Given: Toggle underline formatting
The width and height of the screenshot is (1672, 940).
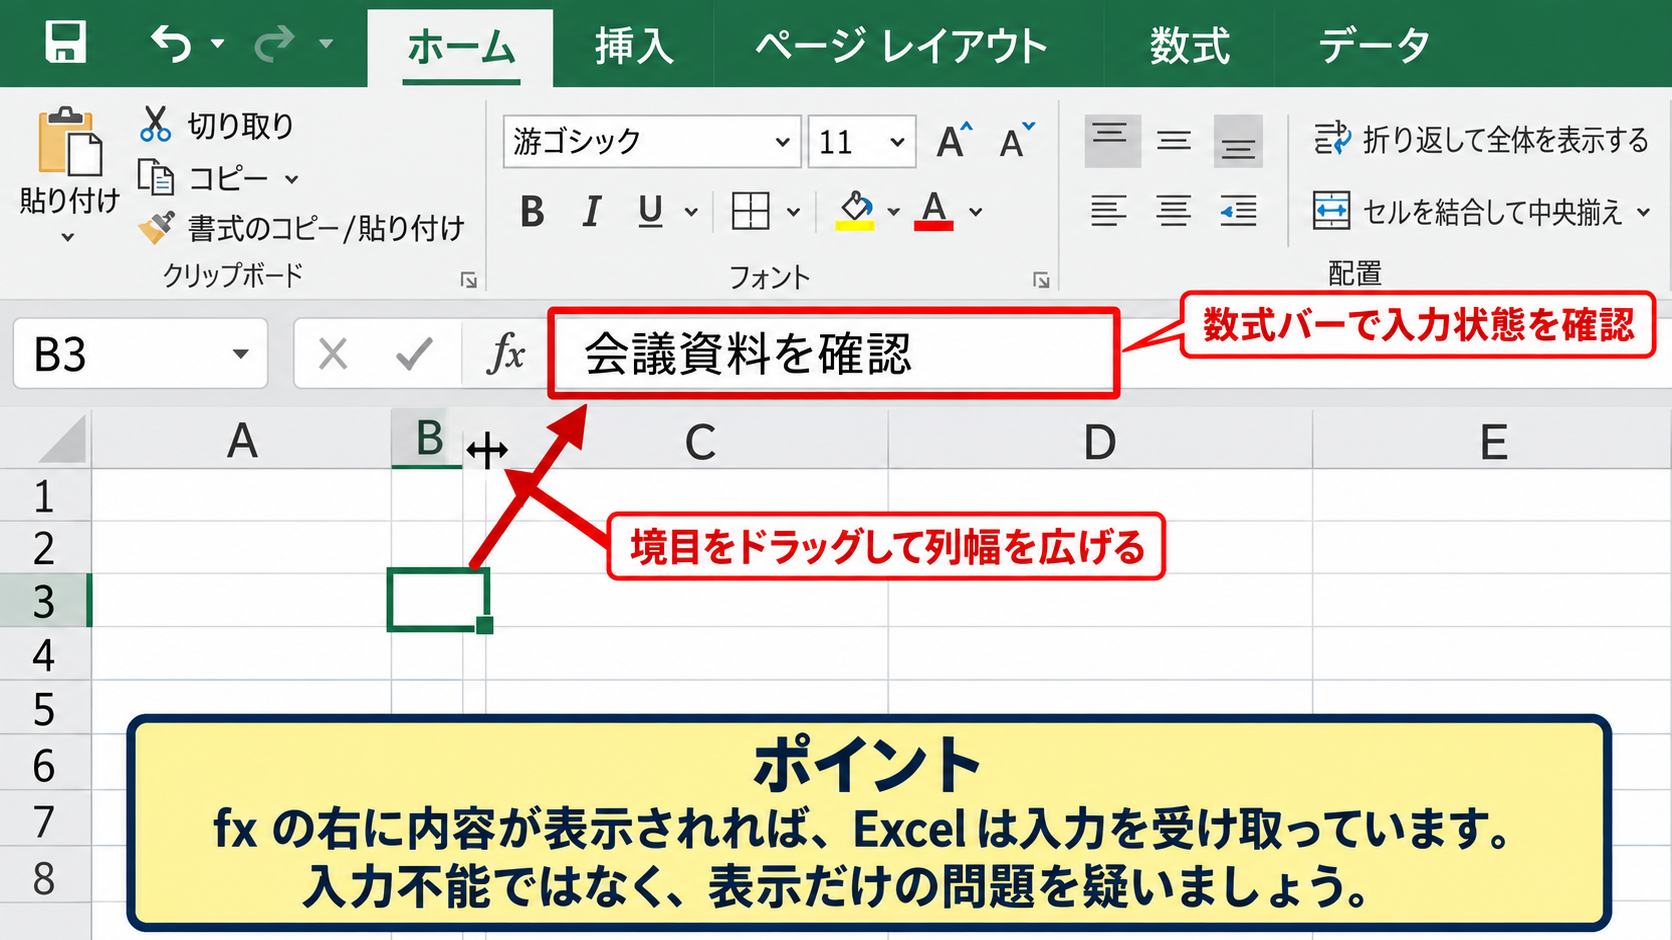Looking at the screenshot, I should (650, 212).
